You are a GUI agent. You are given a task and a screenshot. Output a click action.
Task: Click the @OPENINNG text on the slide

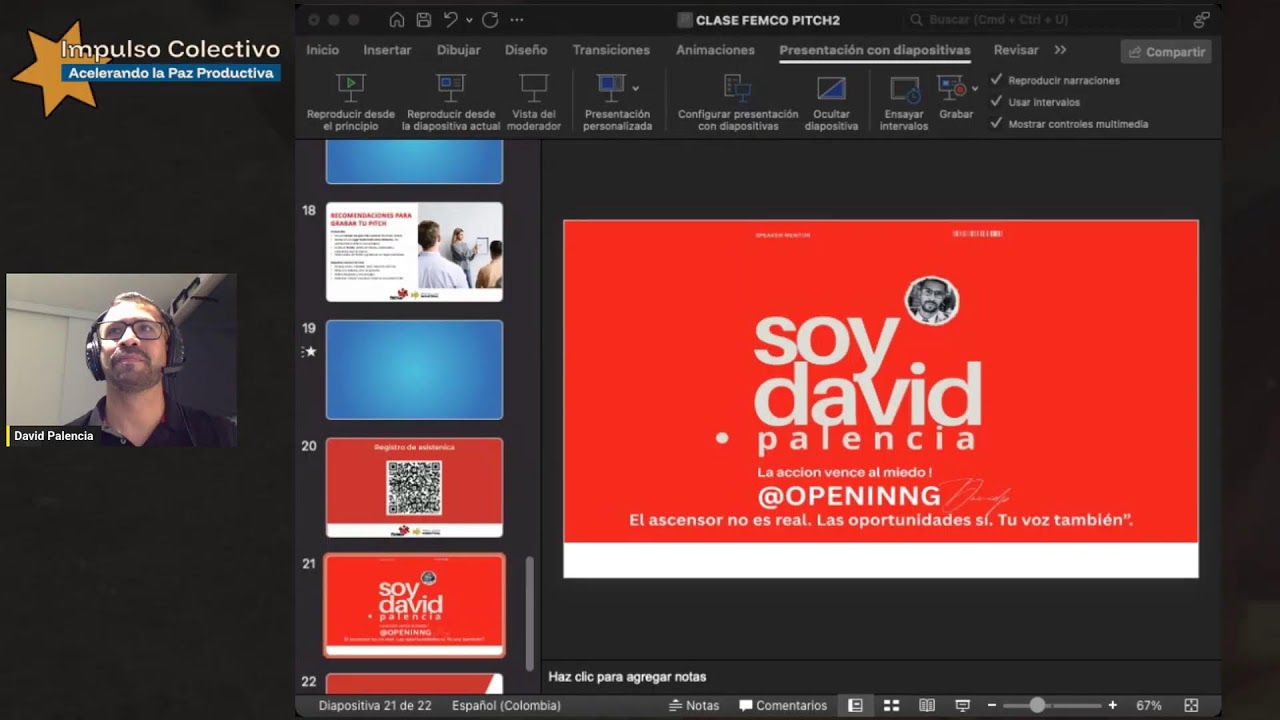coord(849,496)
